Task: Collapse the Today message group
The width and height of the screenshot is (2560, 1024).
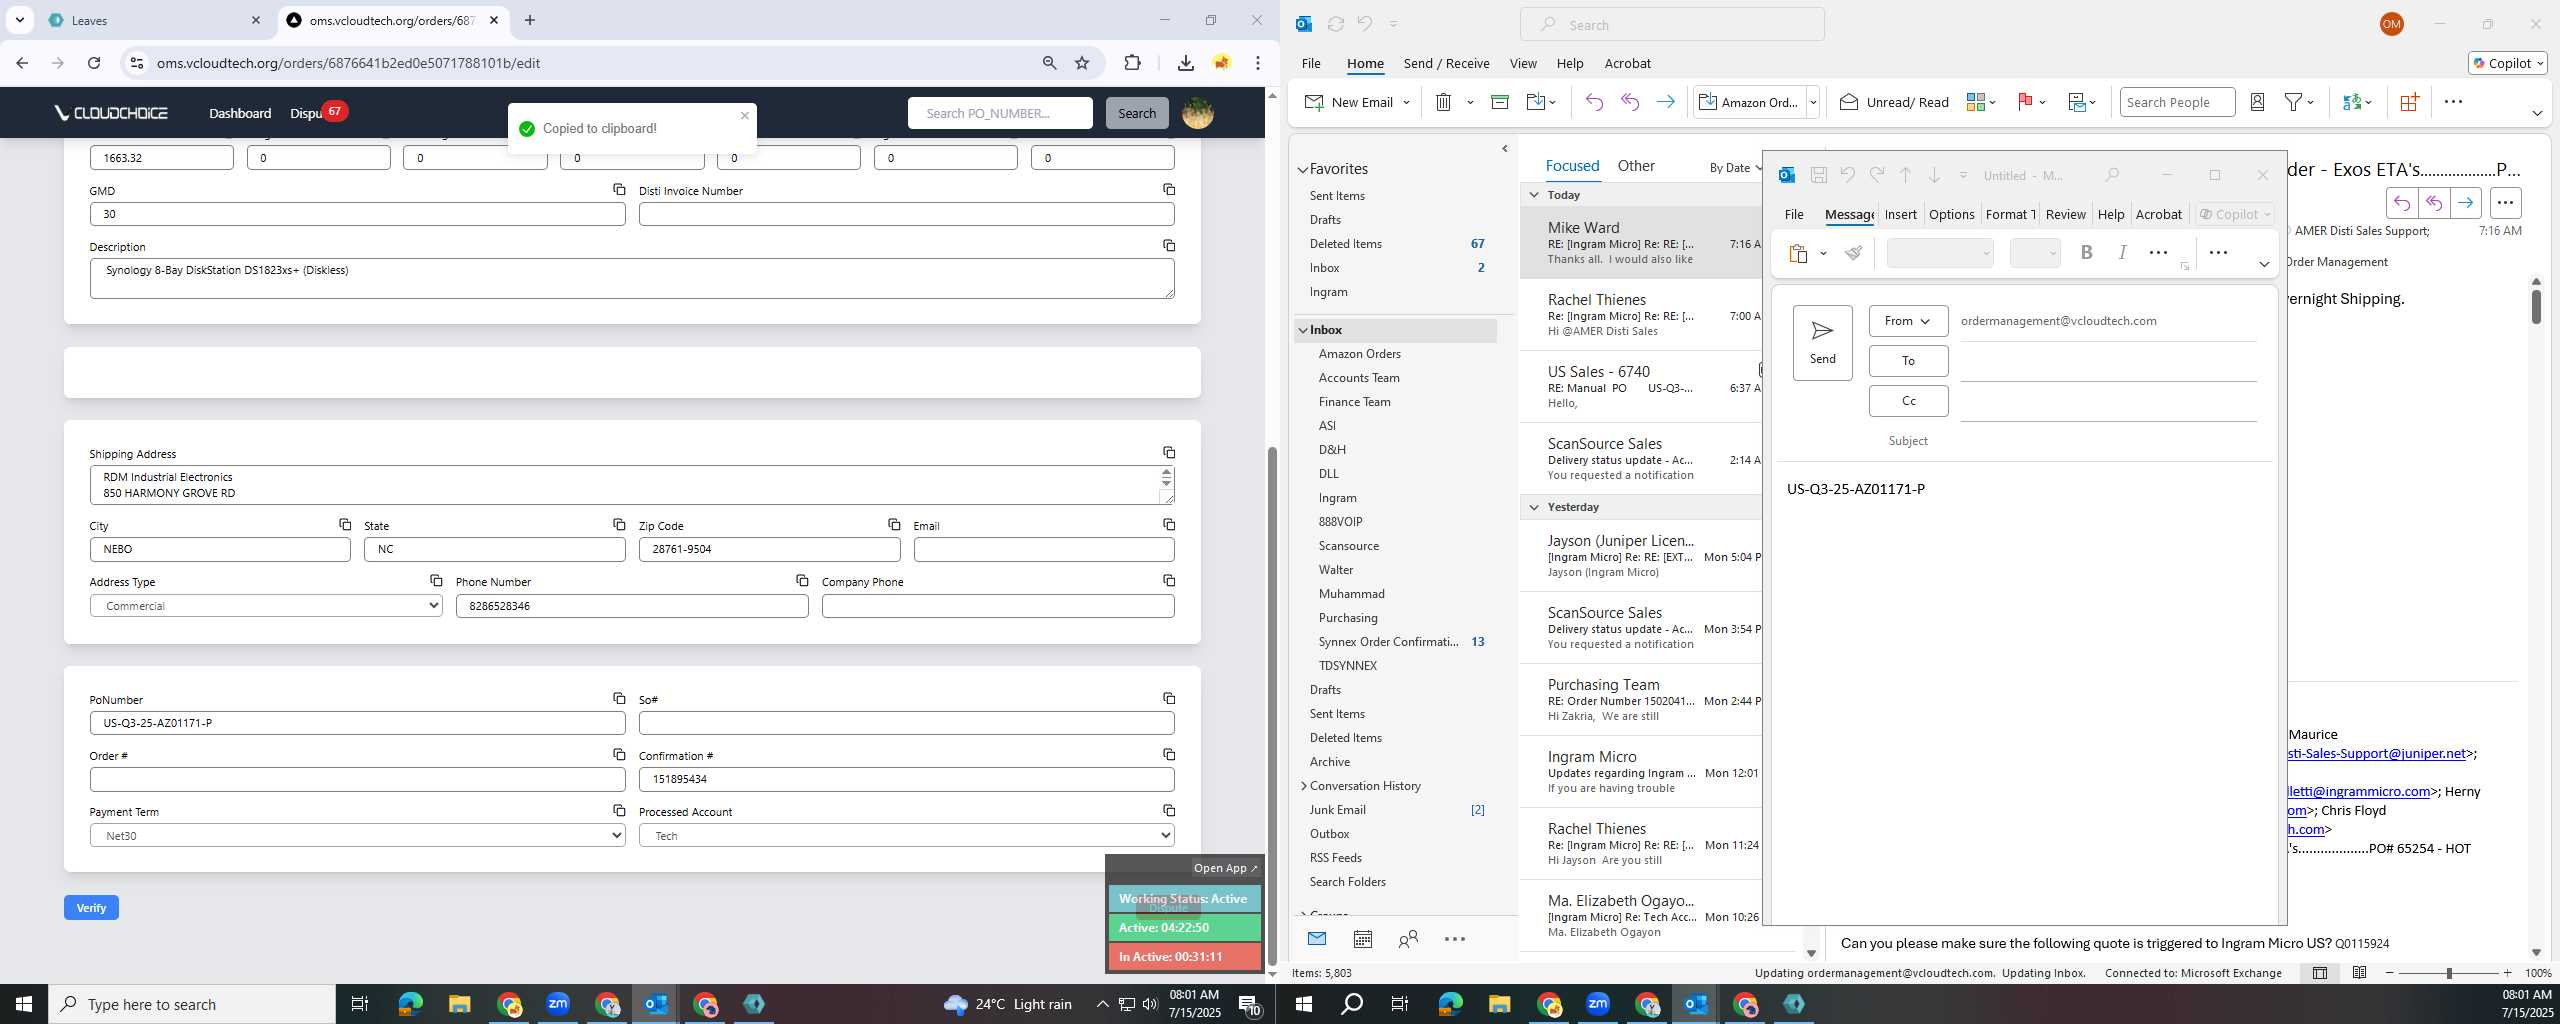Action: [1534, 195]
